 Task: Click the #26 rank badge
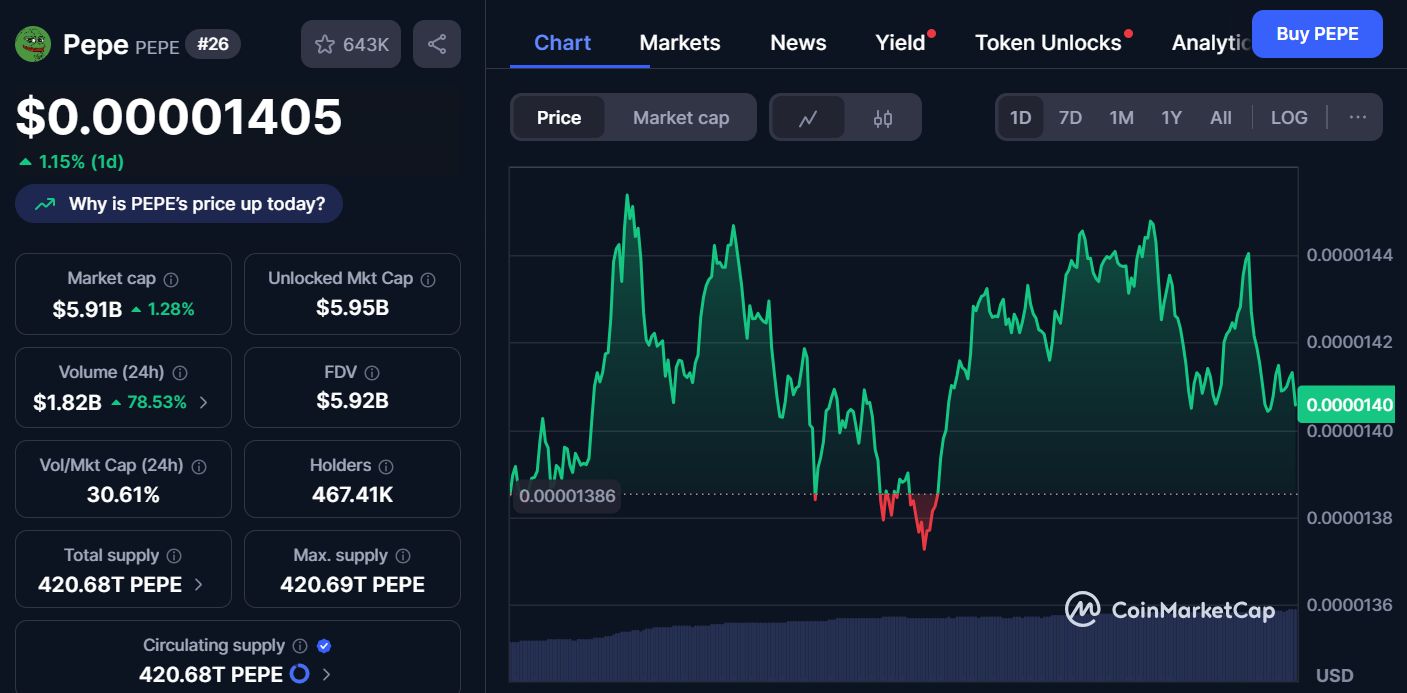[213, 44]
